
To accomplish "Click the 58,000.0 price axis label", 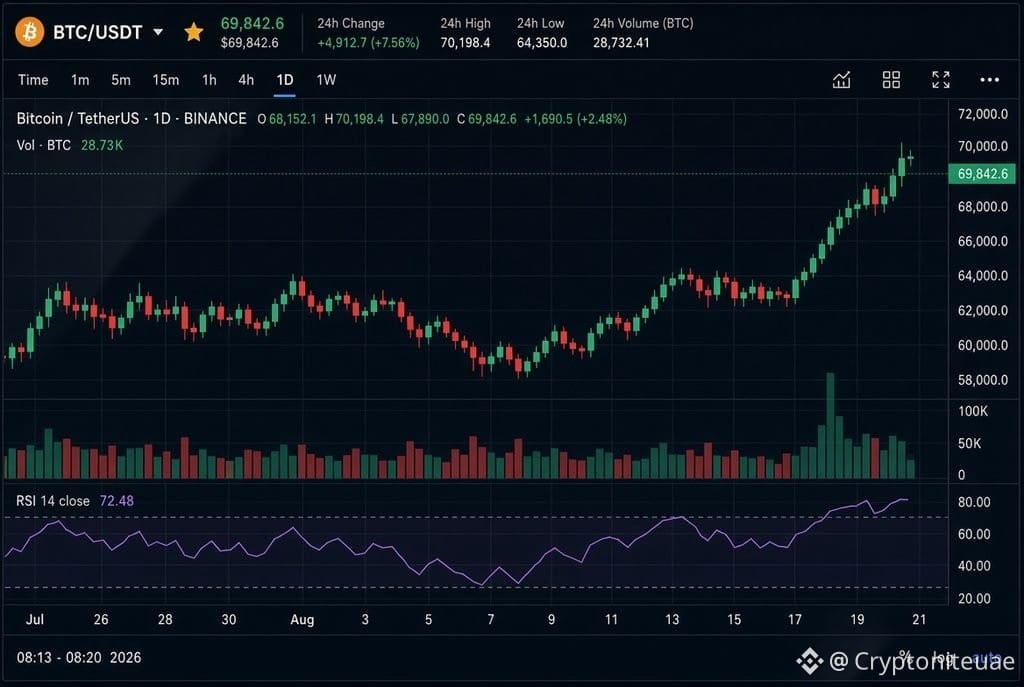I will [x=983, y=379].
